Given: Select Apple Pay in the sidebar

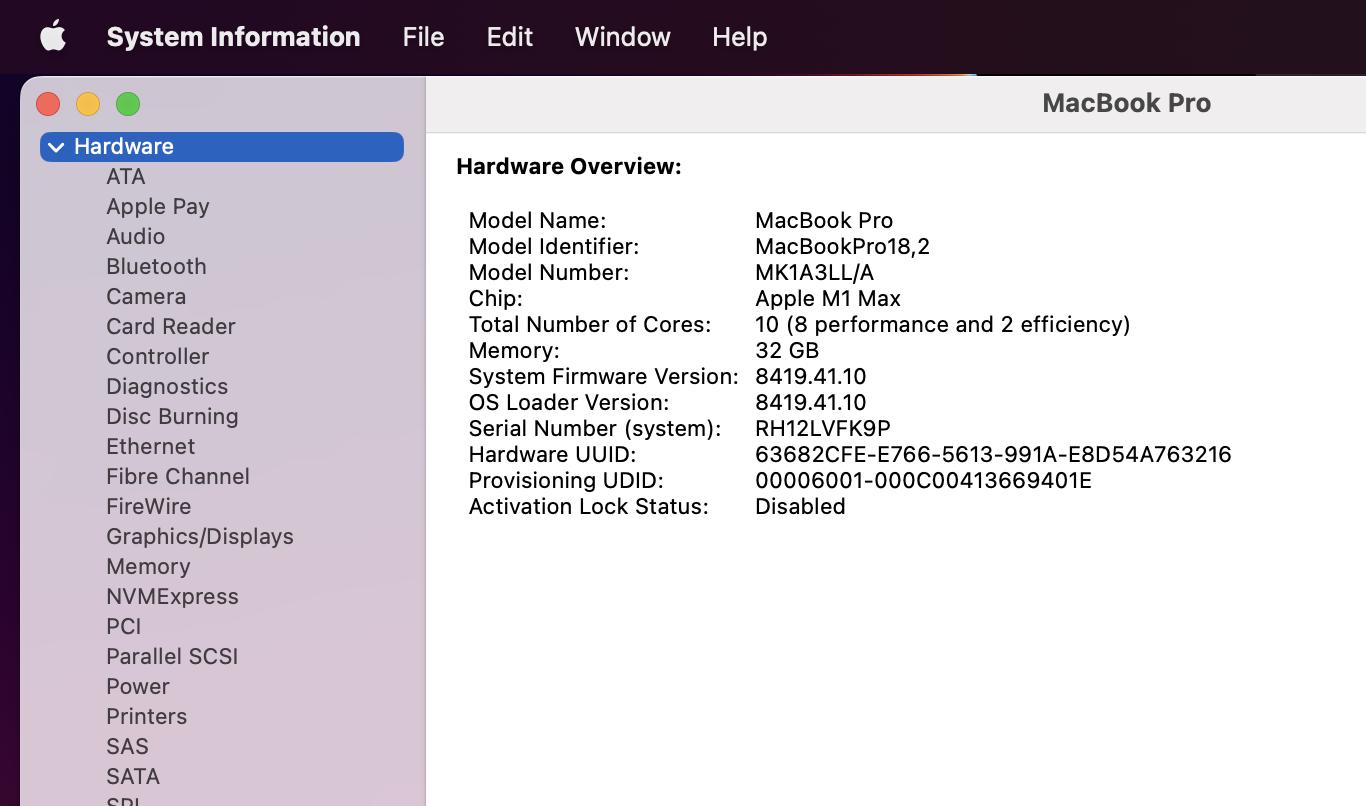Looking at the screenshot, I should pyautogui.click(x=158, y=206).
